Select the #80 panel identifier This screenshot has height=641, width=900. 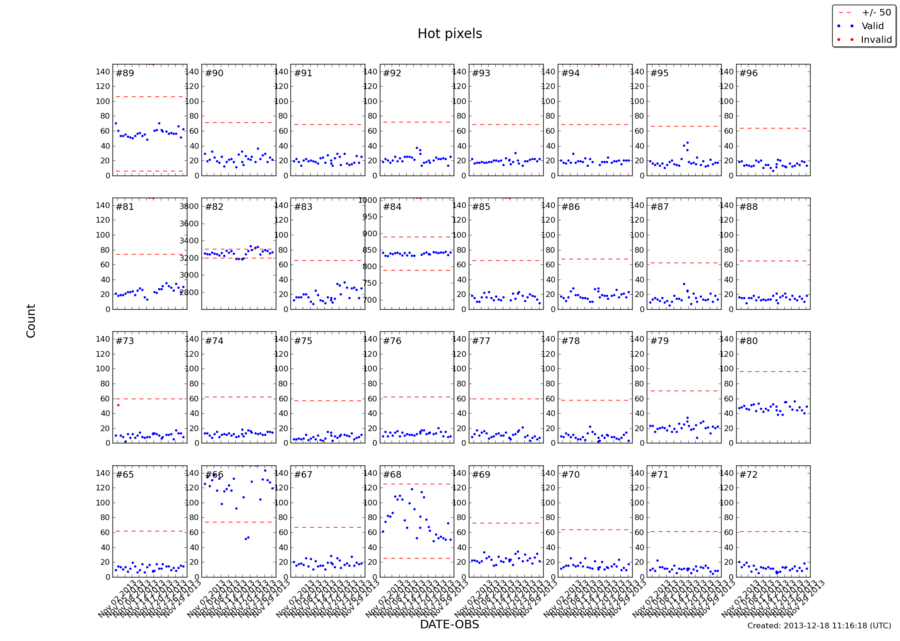click(x=751, y=341)
